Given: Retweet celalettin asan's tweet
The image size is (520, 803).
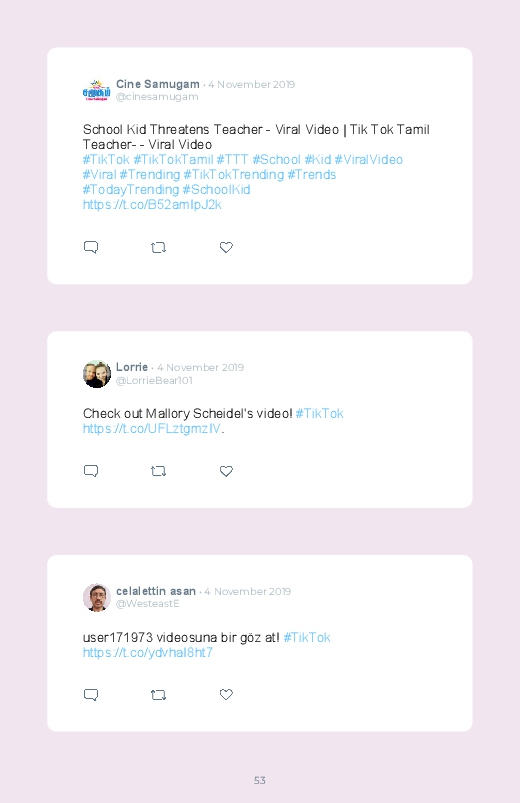Looking at the screenshot, I should pyautogui.click(x=158, y=695).
